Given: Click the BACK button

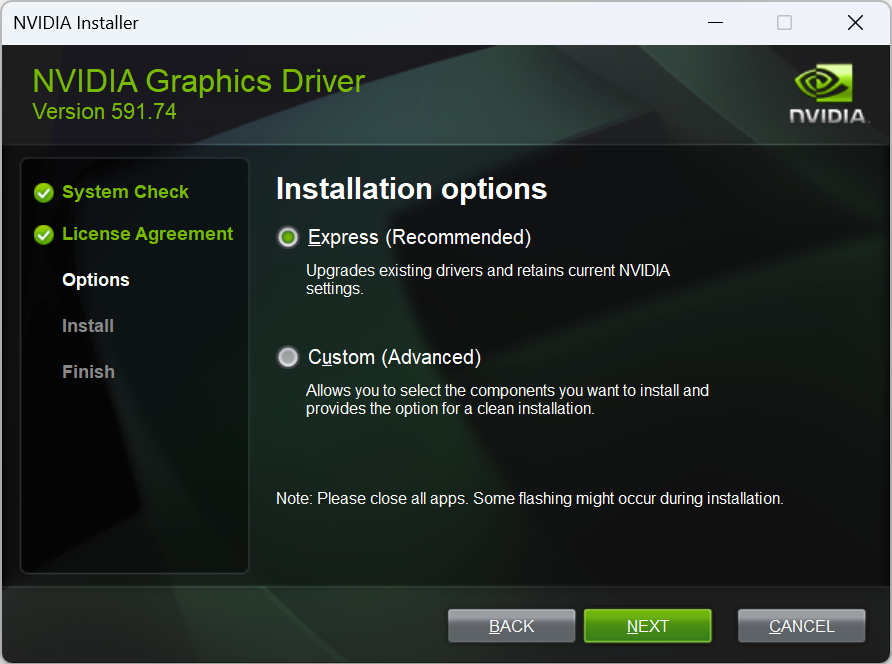Looking at the screenshot, I should pos(511,625).
